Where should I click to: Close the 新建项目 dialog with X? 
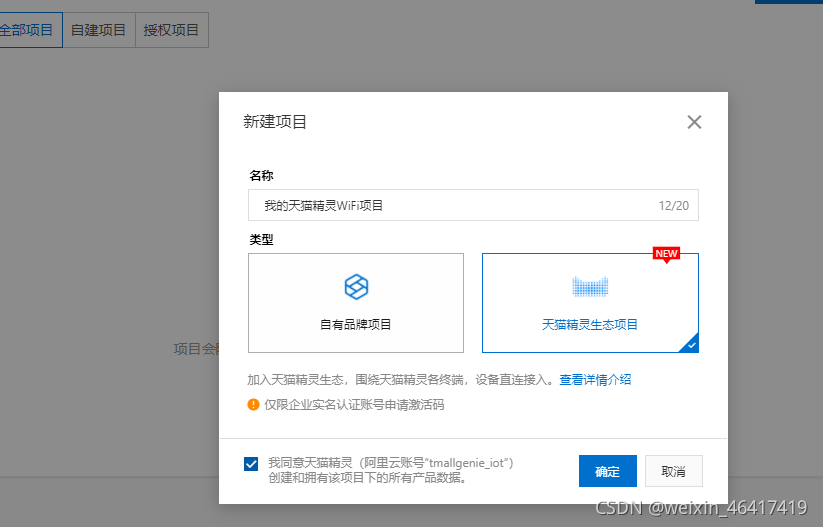pos(694,122)
